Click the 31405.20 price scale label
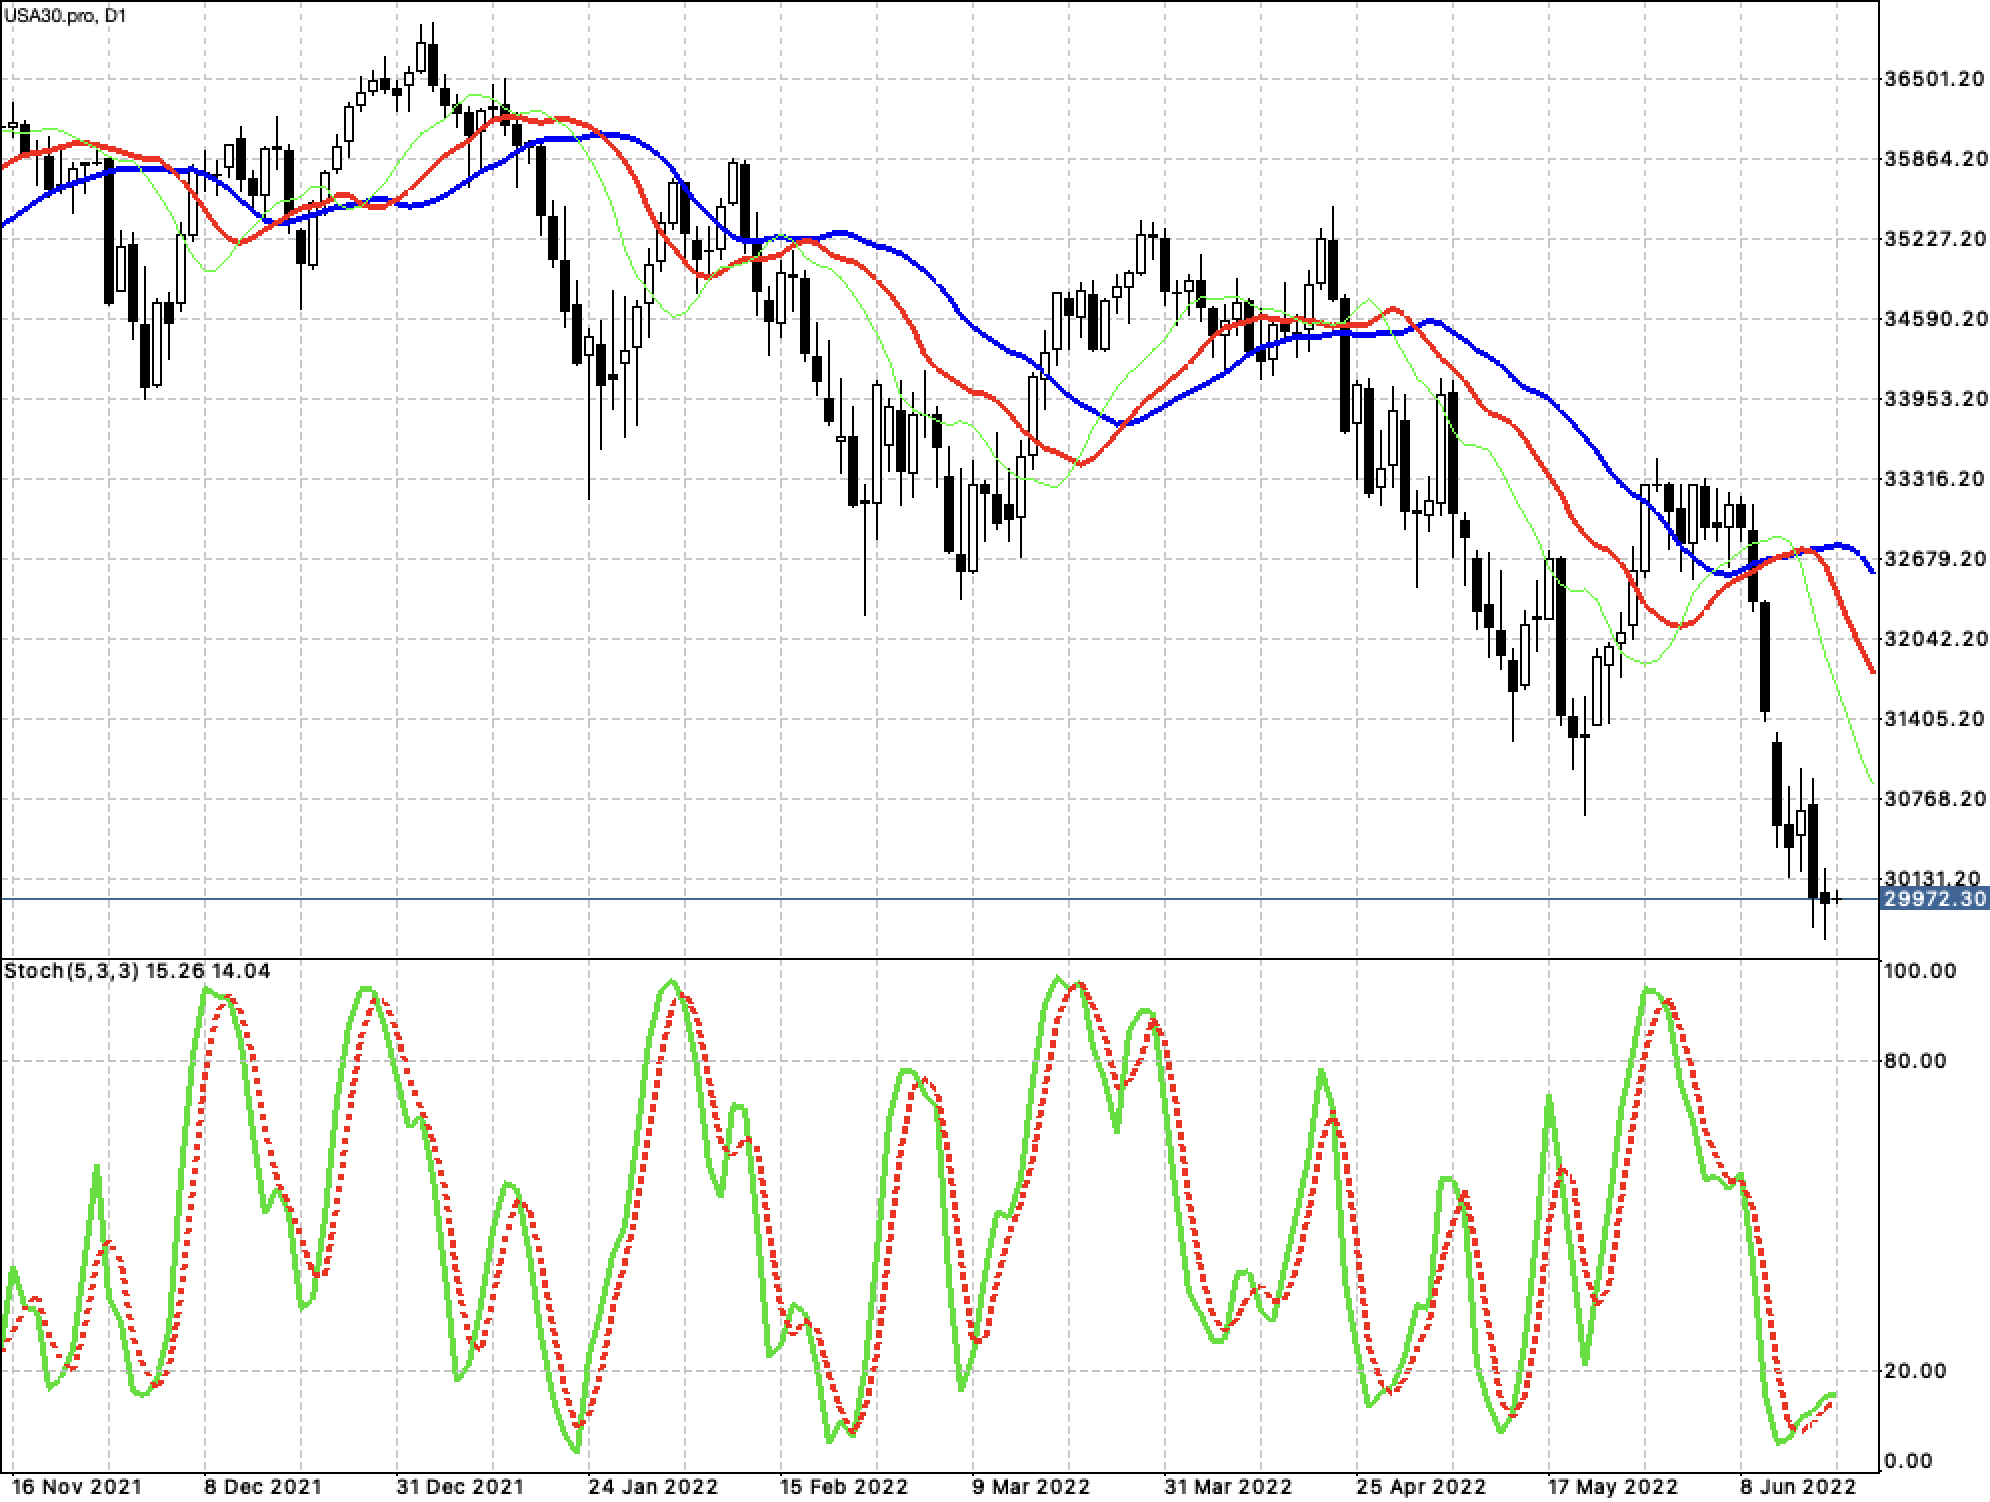This screenshot has height=1502, width=1990. pos(1934,719)
